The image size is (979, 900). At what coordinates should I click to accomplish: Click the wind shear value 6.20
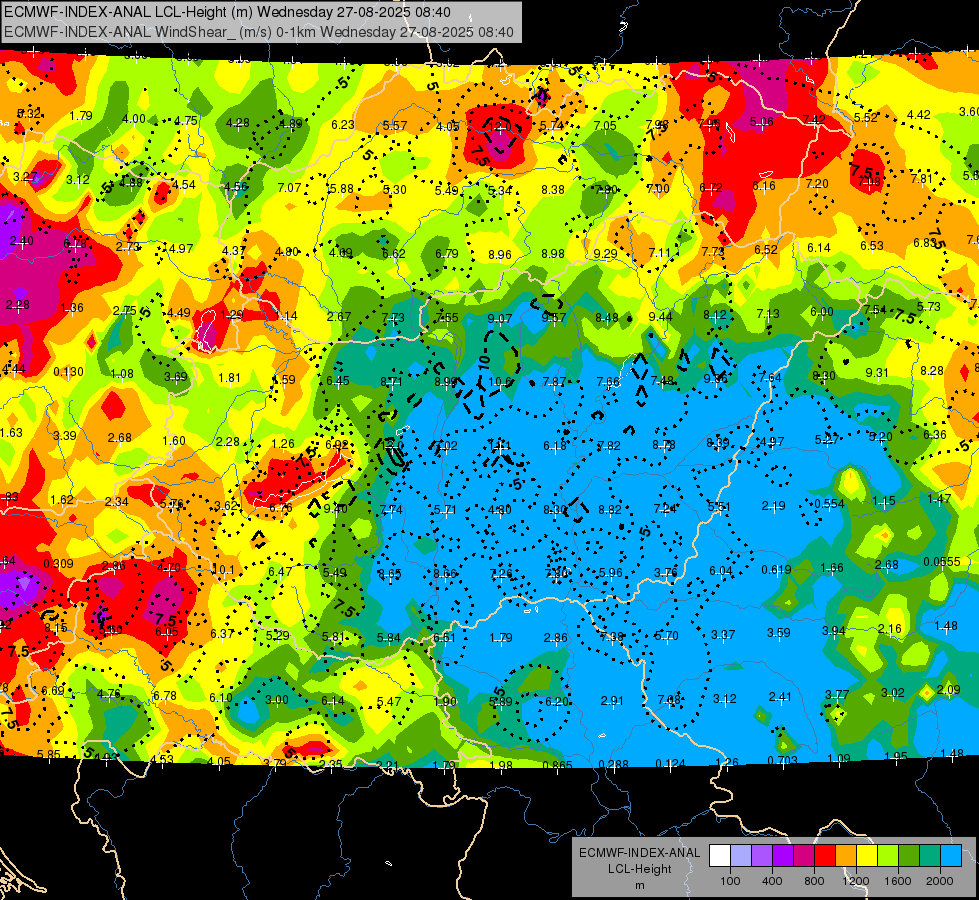pyautogui.click(x=557, y=702)
